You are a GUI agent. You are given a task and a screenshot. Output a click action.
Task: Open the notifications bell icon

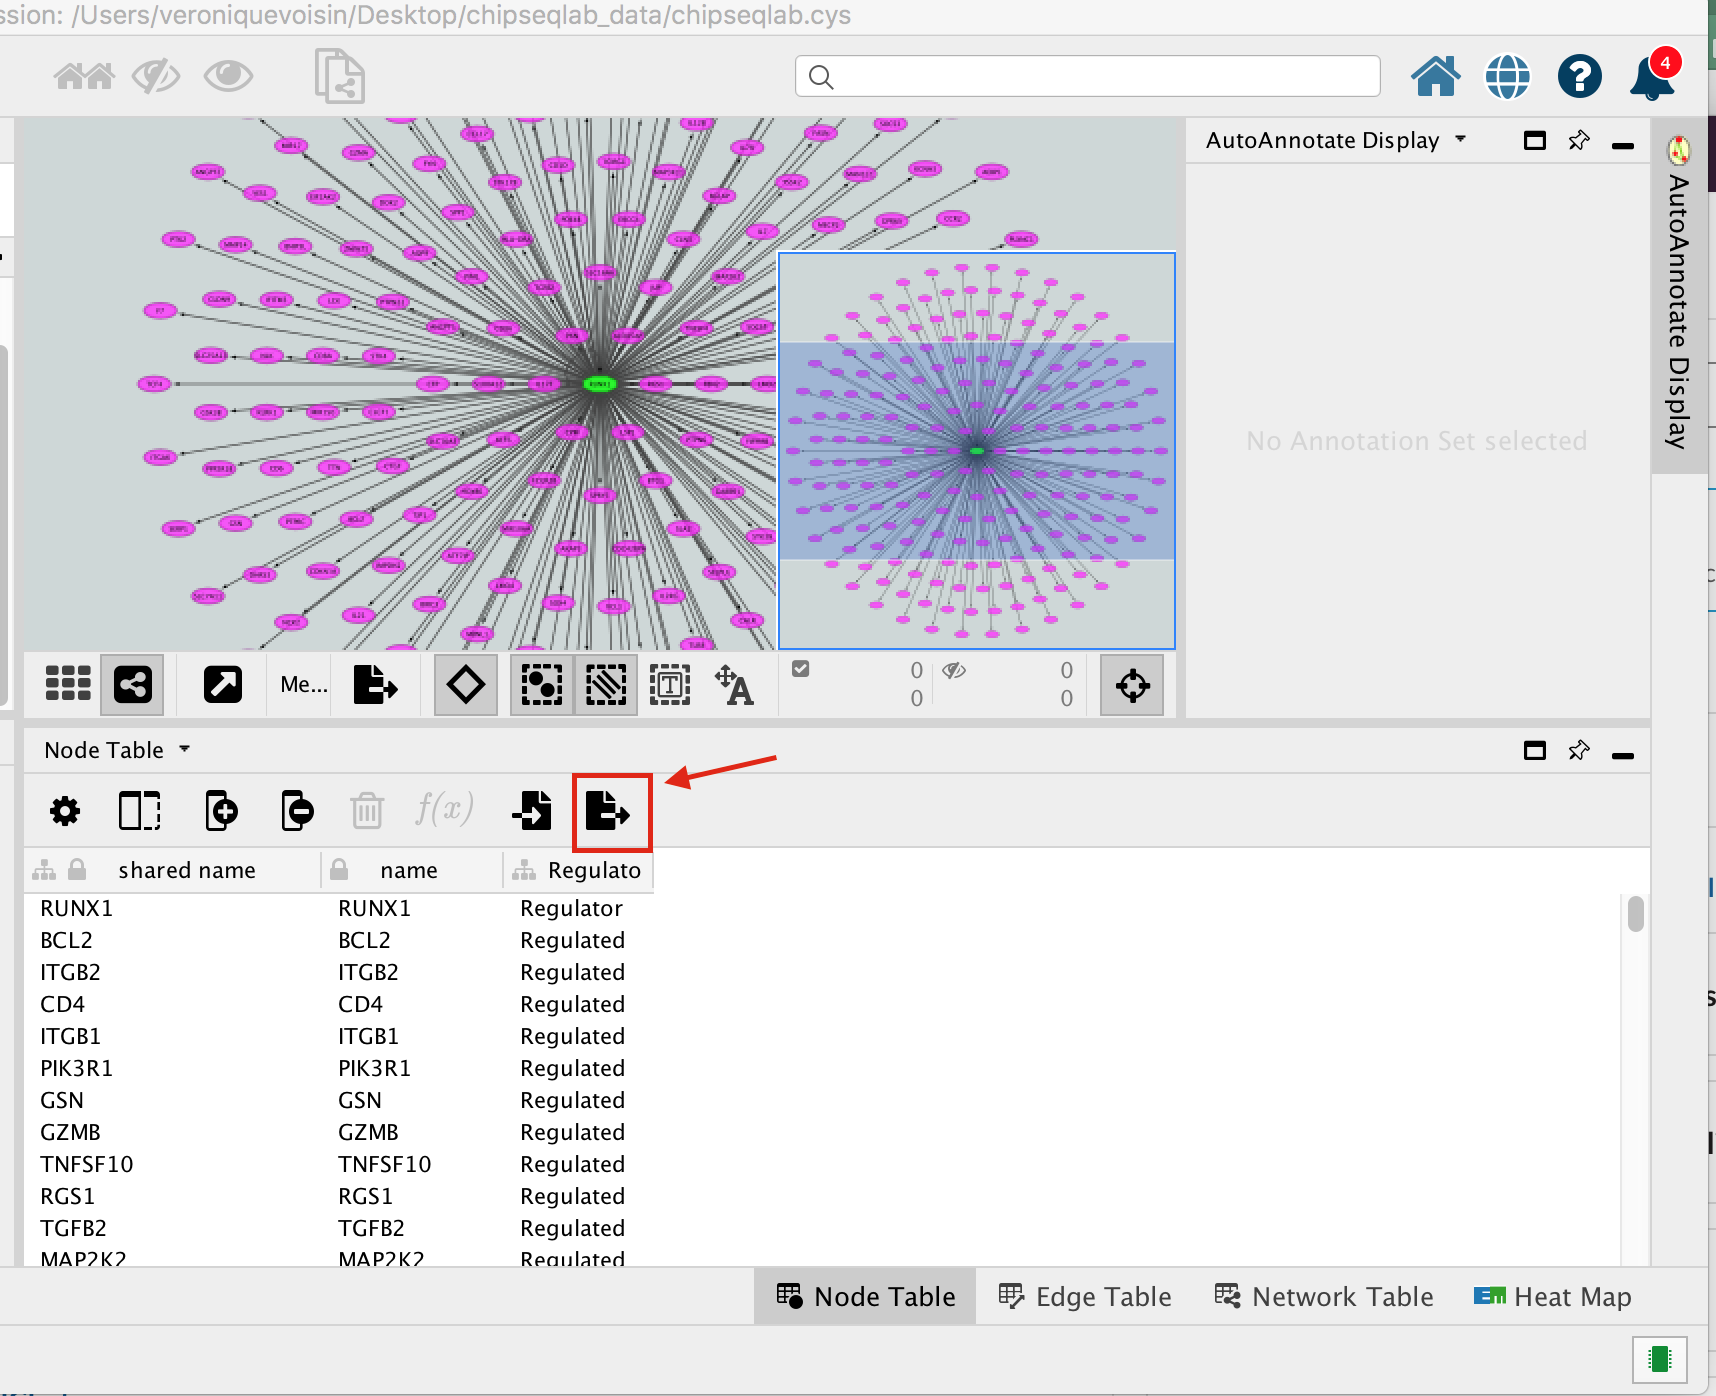pos(1651,78)
